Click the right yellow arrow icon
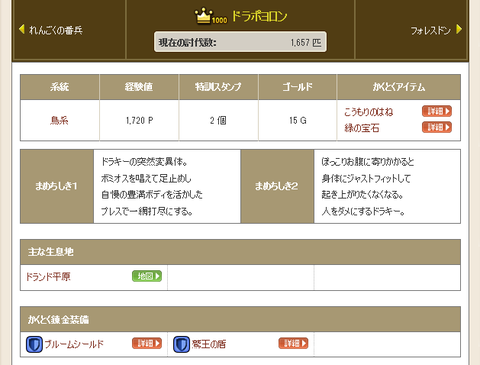This screenshot has width=480, height=365. [x=459, y=29]
